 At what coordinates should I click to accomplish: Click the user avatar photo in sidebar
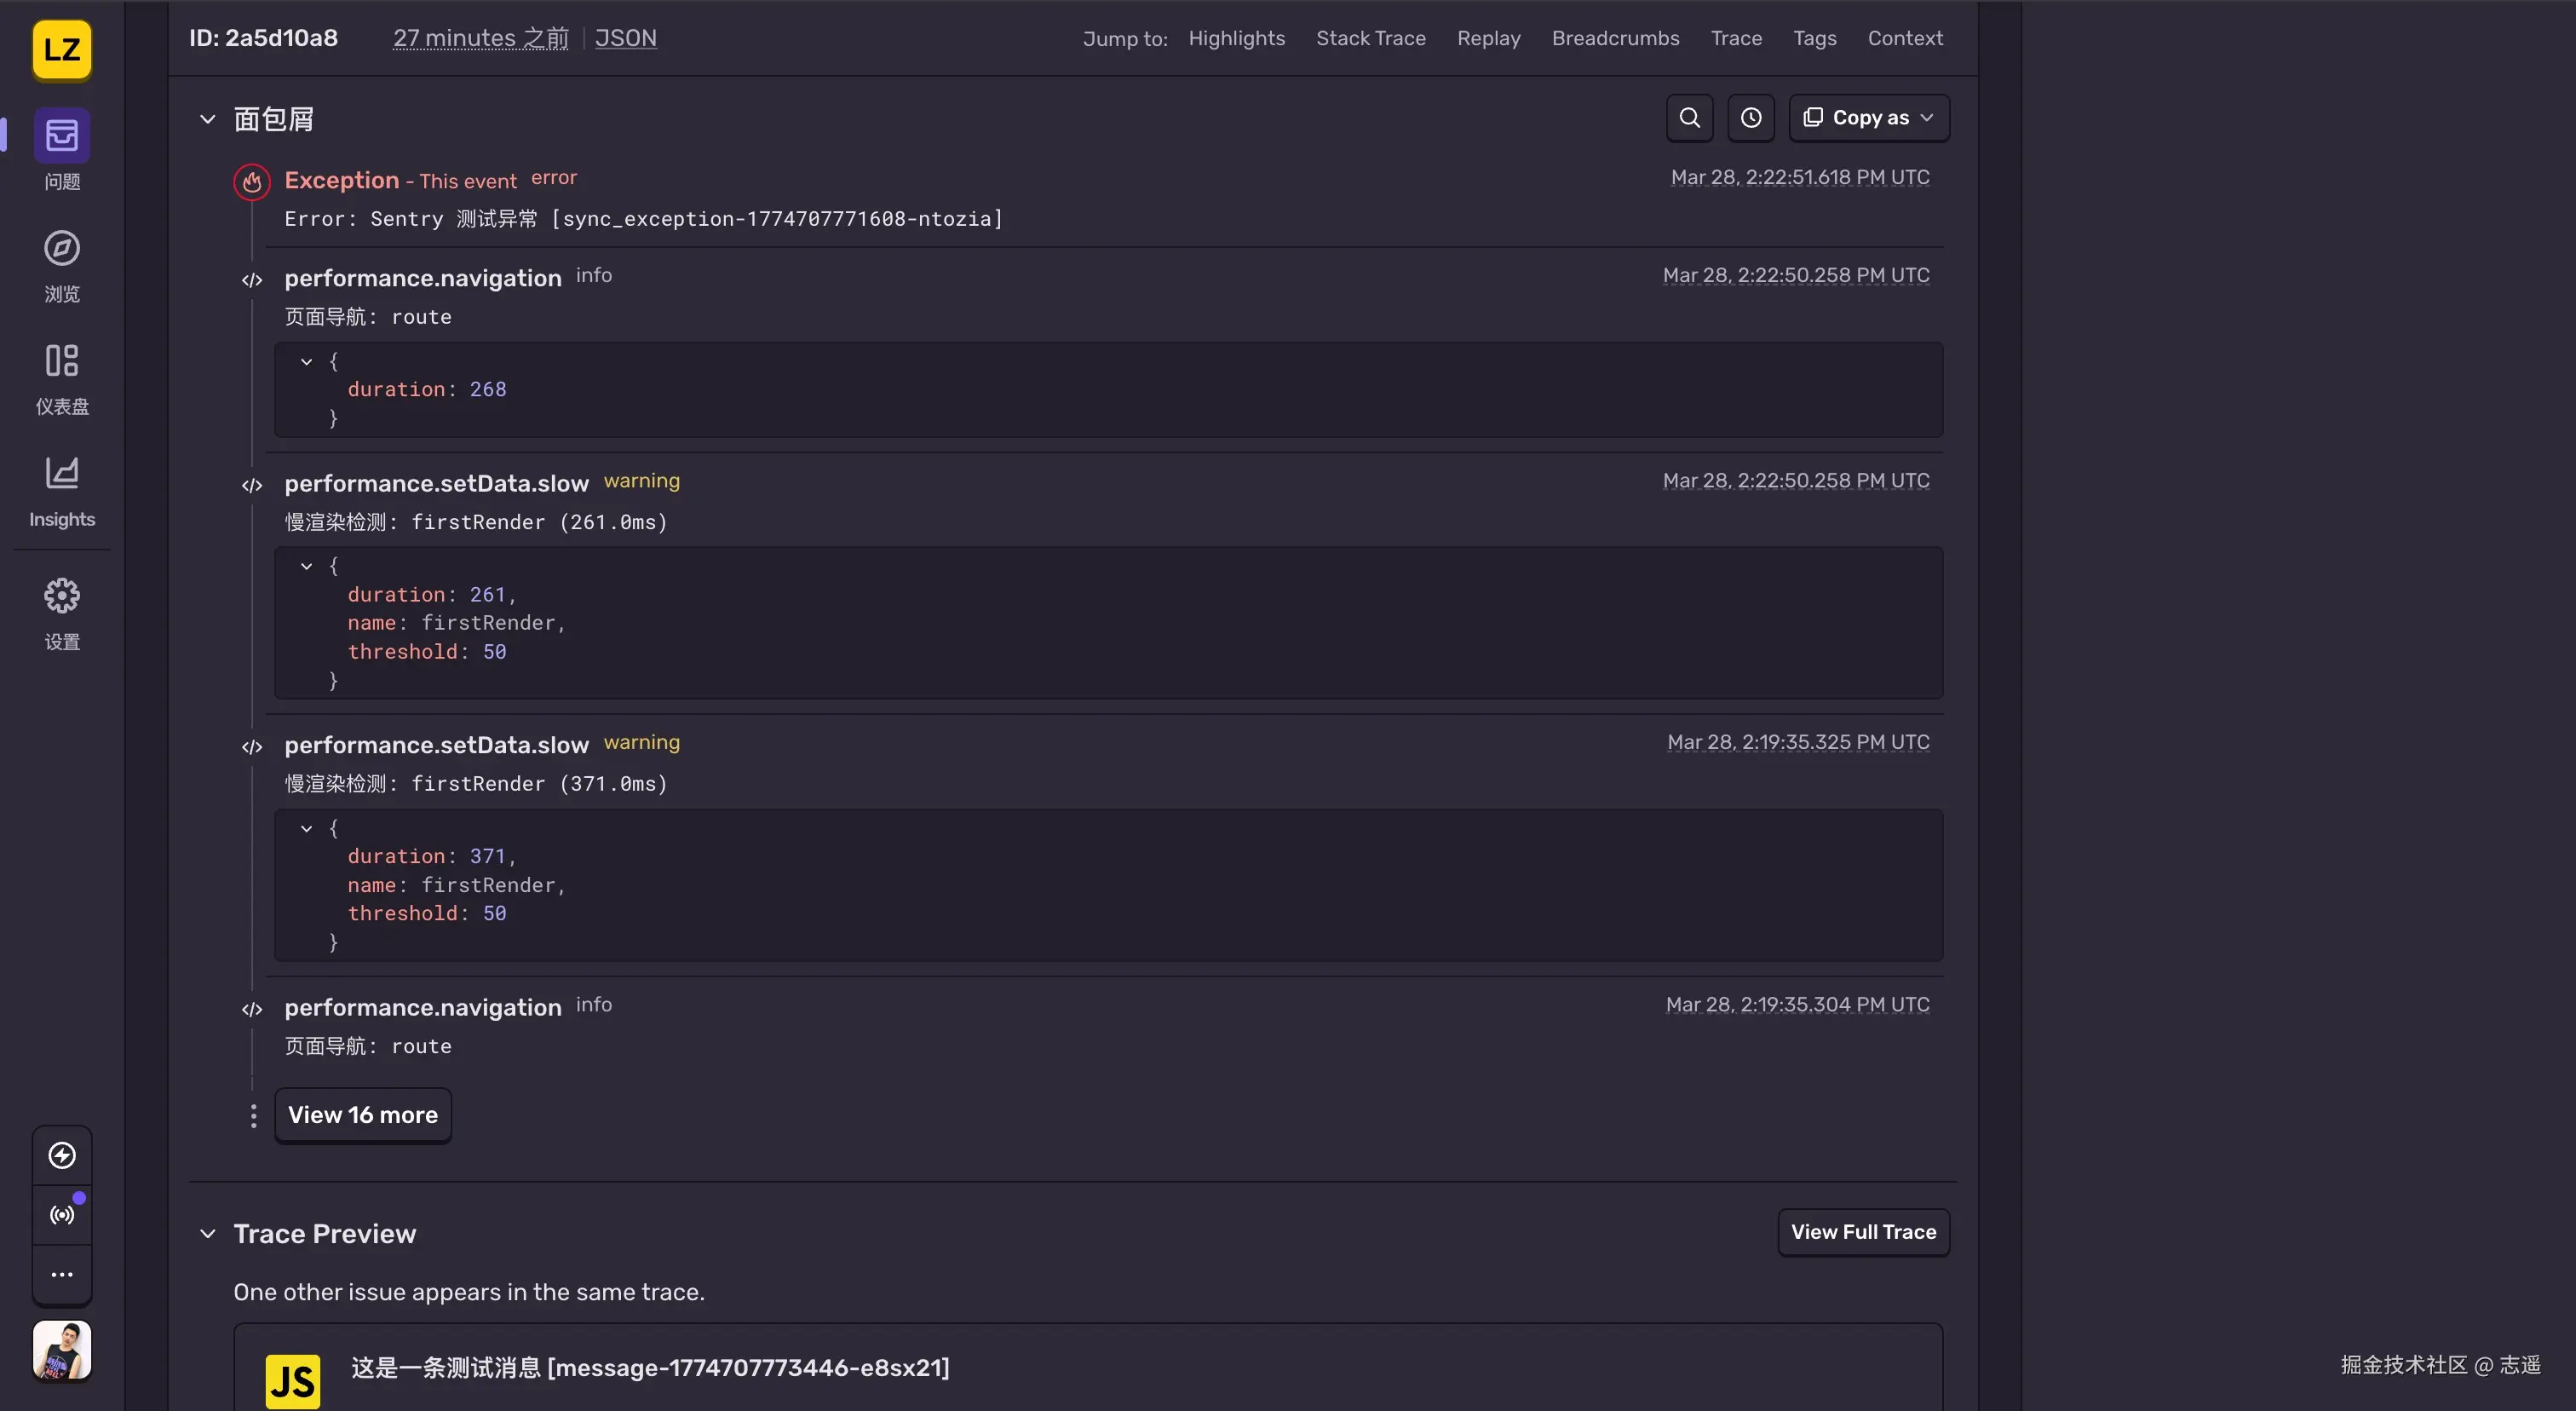62,1350
